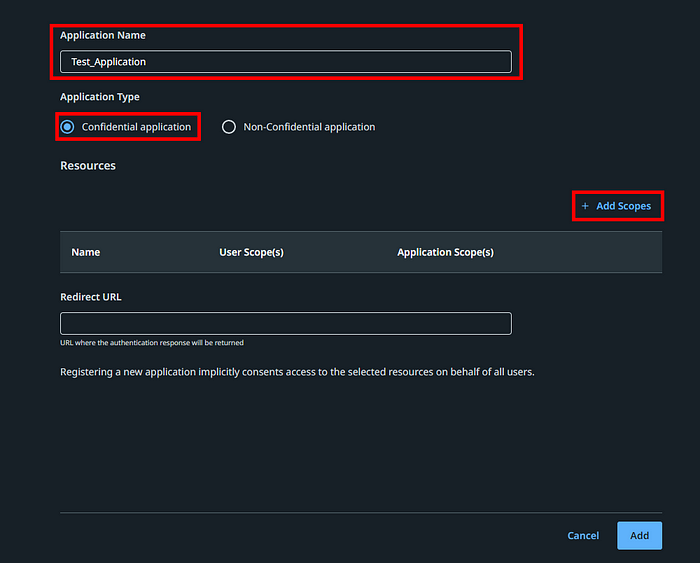Screen dimensions: 700x563
Task: Select Non-Confidential application radio button
Action: click(229, 127)
